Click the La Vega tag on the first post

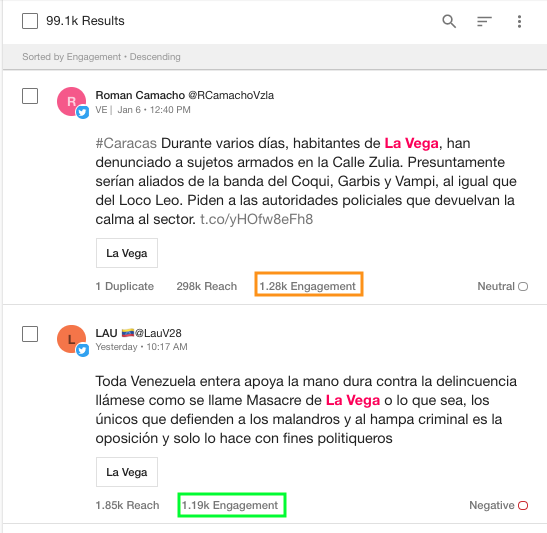(x=127, y=253)
